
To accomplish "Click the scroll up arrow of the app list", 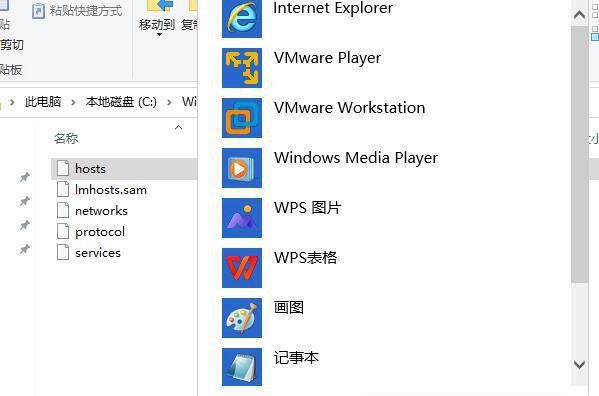I will pyautogui.click(x=580, y=15).
